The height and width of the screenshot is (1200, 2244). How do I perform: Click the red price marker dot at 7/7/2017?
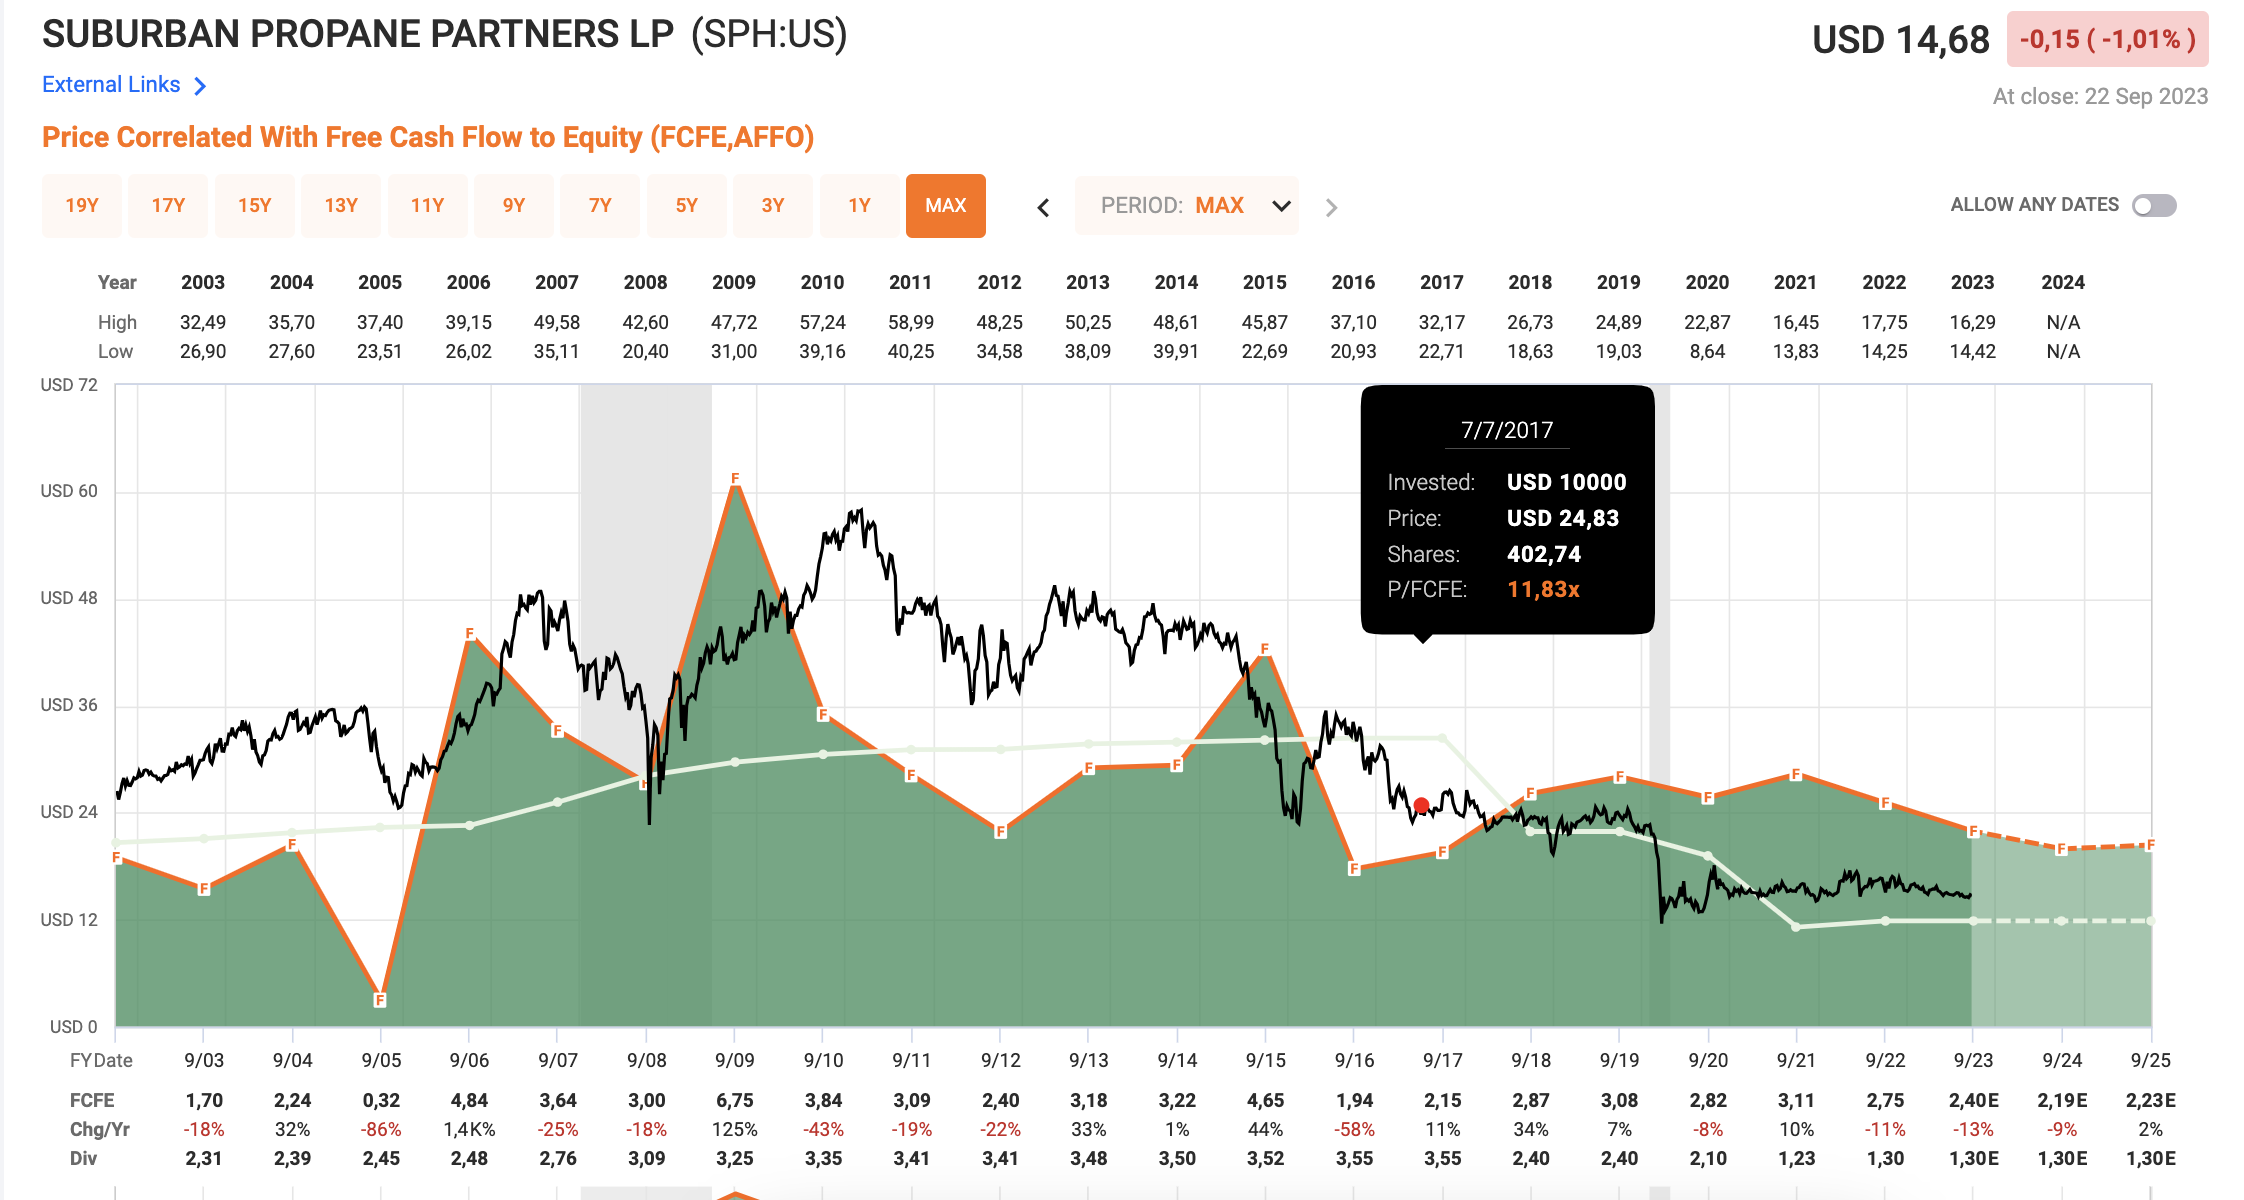point(1421,805)
